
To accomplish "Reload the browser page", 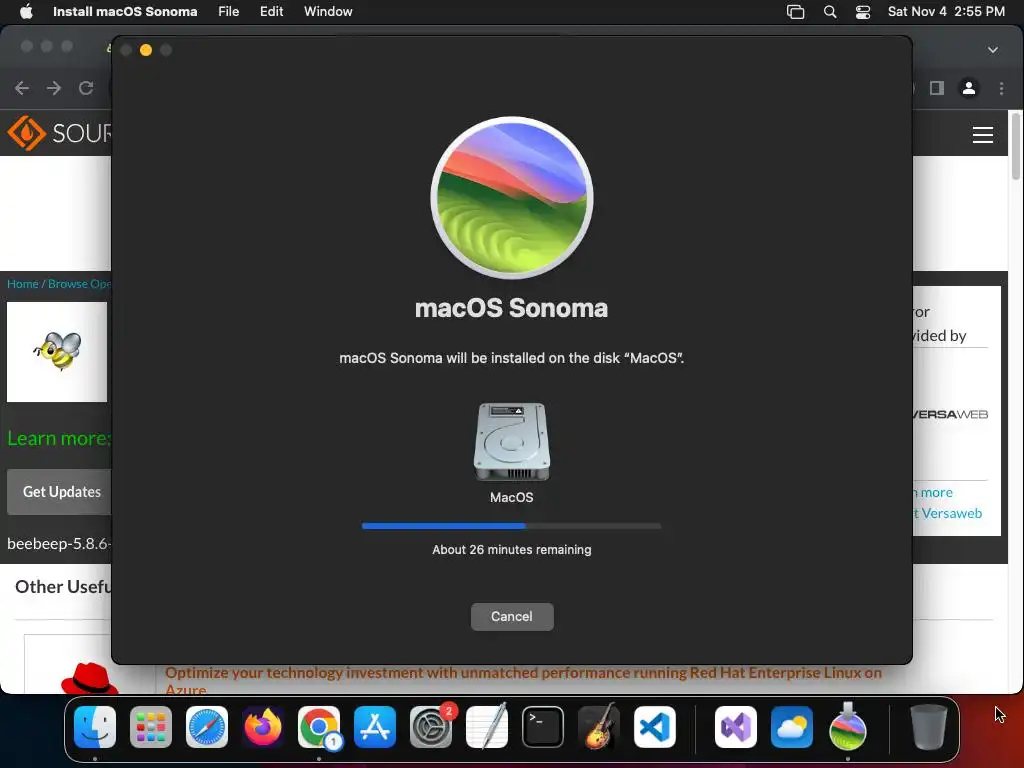I will pos(86,88).
